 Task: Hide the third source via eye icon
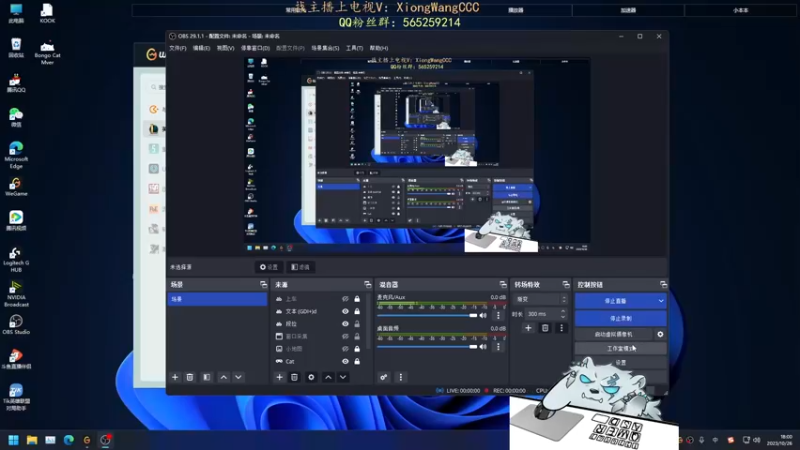click(345, 324)
